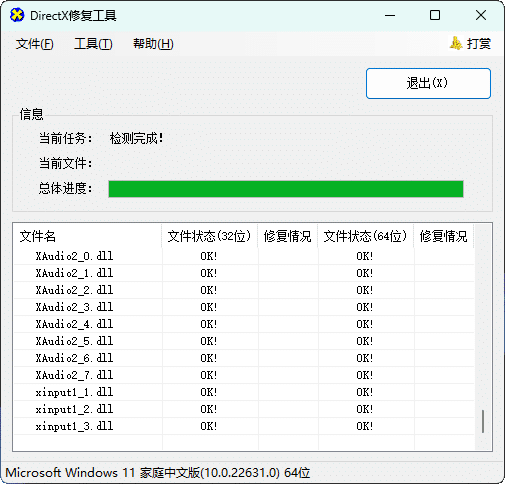Click the 文件名 column header

pos(87,236)
